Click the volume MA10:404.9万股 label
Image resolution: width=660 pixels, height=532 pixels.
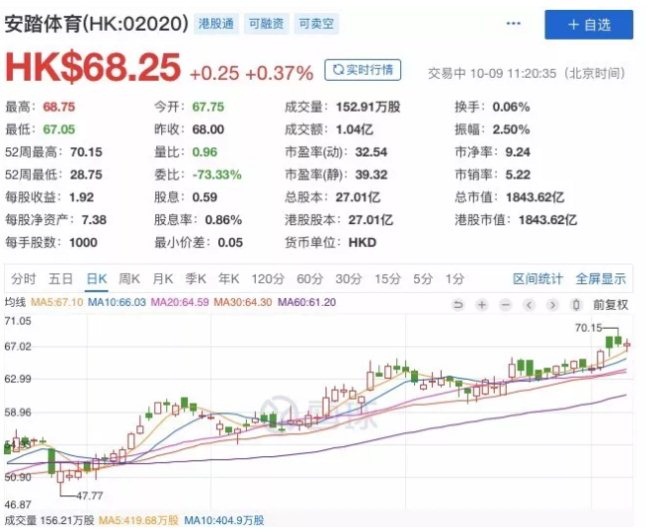coord(224,521)
